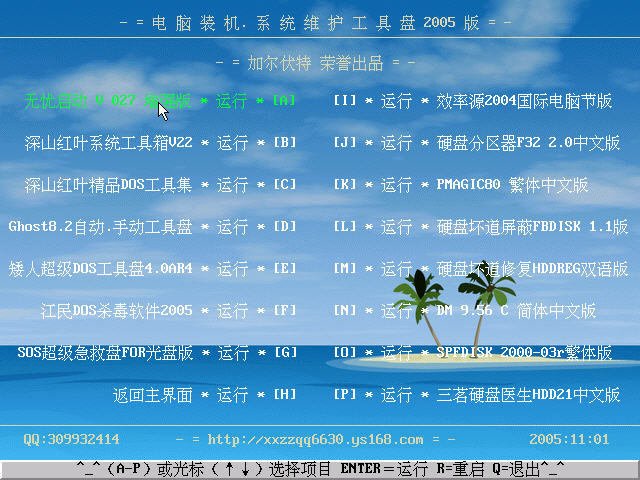
Task: Click the 2005:11:01 date text
Action: point(569,440)
